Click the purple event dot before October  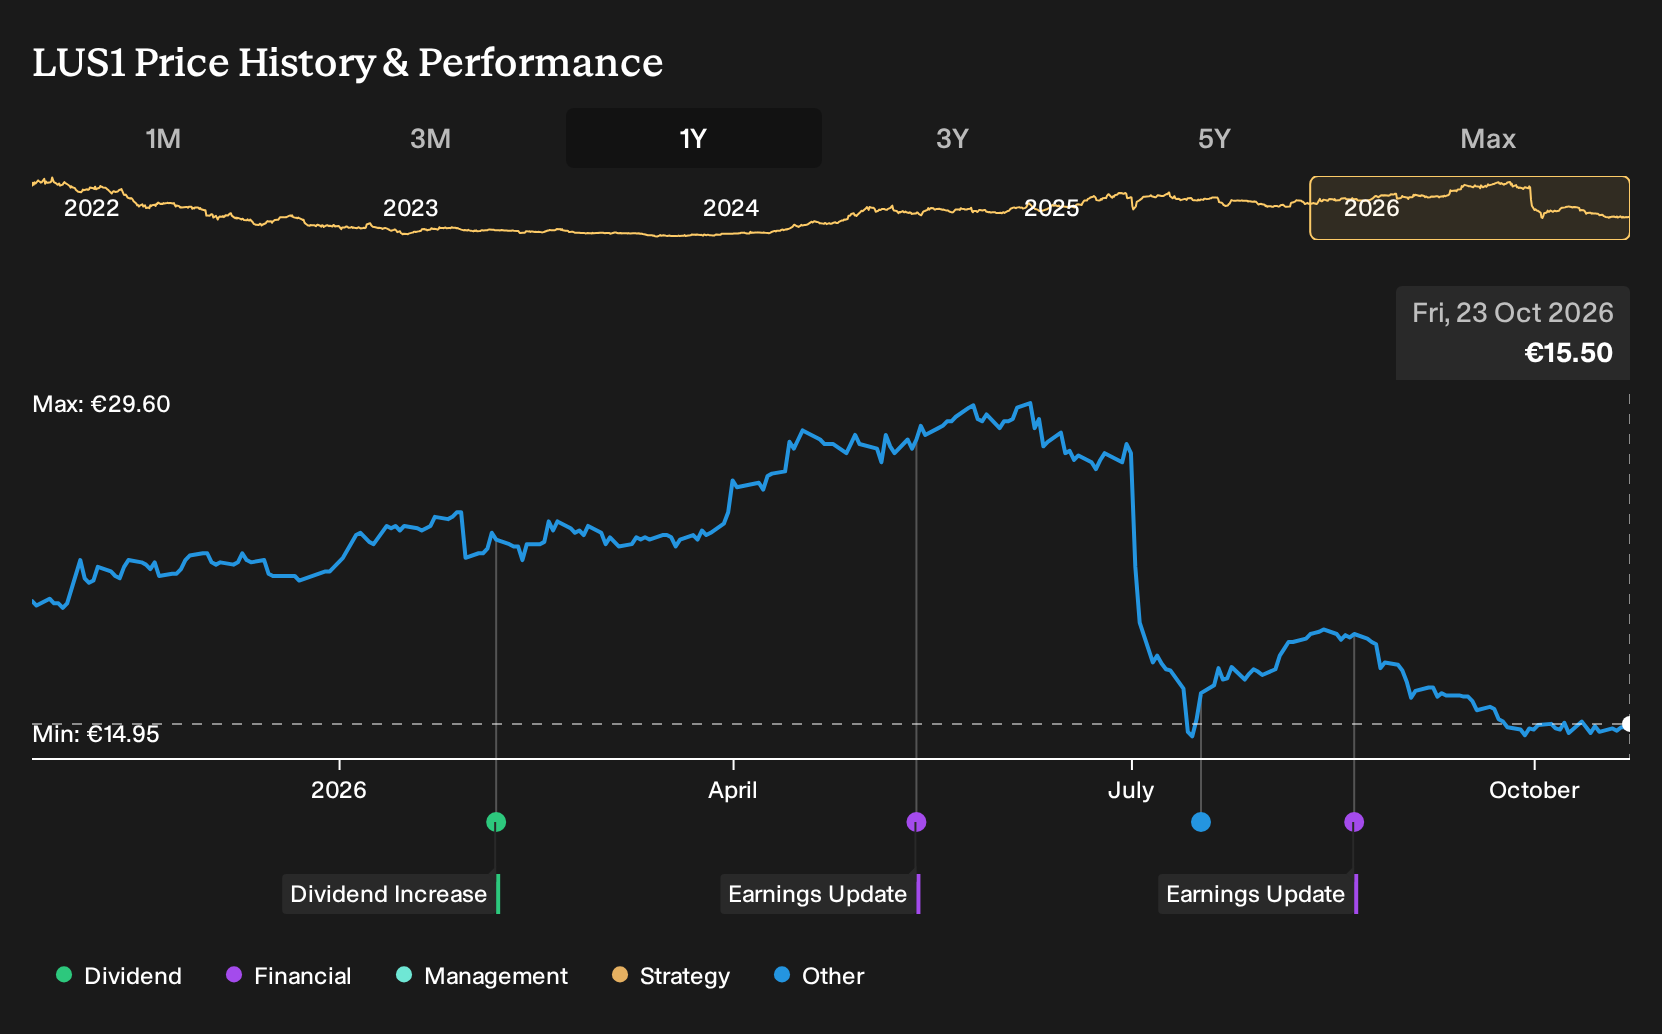[1354, 822]
